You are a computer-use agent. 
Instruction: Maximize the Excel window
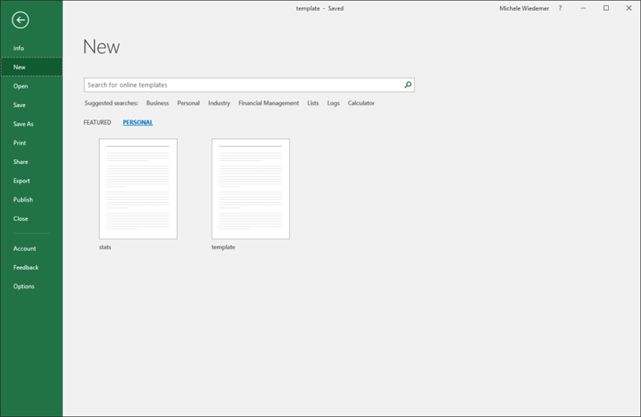606,8
